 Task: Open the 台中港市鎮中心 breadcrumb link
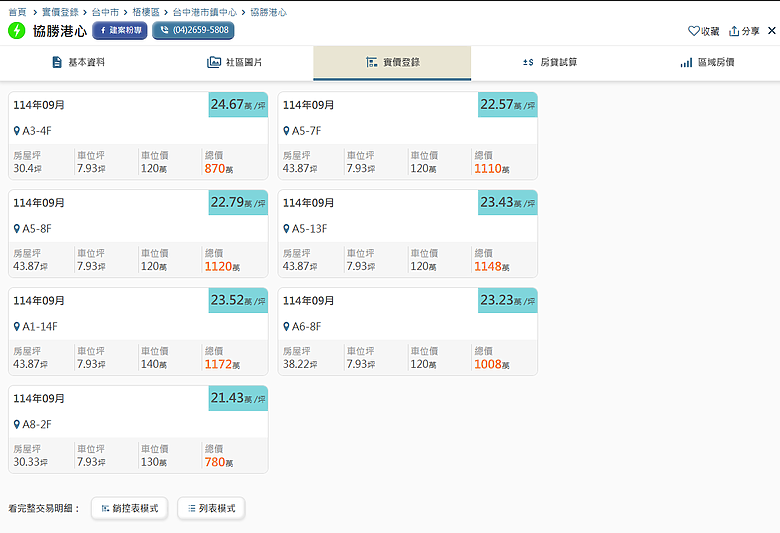pos(204,12)
